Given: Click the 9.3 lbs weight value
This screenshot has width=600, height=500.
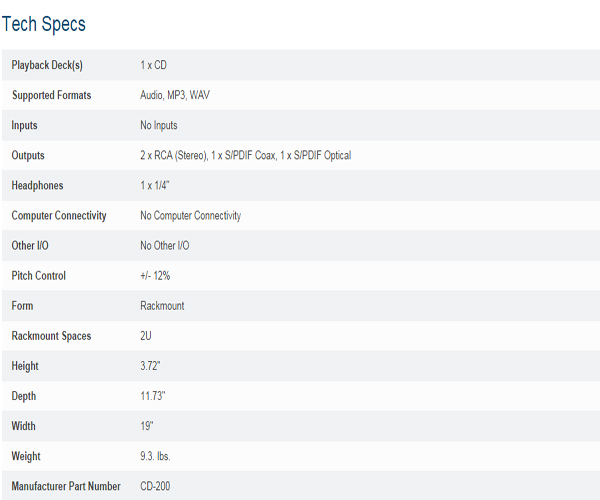Looking at the screenshot, I should pos(155,456).
